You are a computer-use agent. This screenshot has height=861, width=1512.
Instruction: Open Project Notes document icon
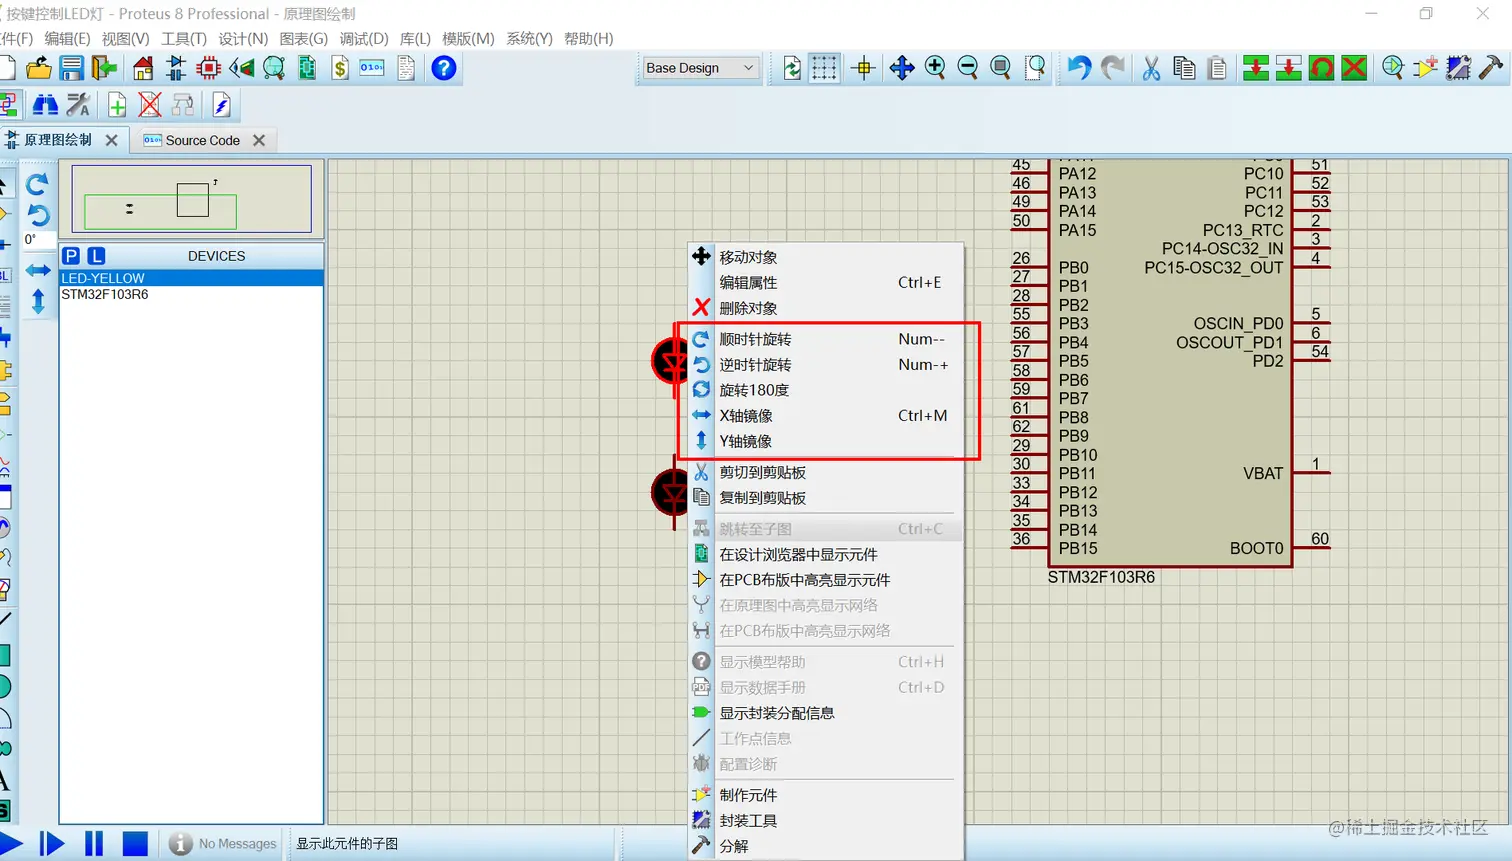pyautogui.click(x=406, y=68)
